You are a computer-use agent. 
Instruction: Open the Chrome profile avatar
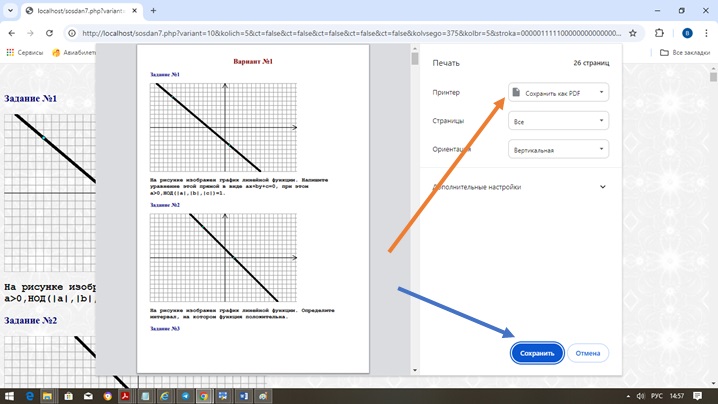click(687, 32)
